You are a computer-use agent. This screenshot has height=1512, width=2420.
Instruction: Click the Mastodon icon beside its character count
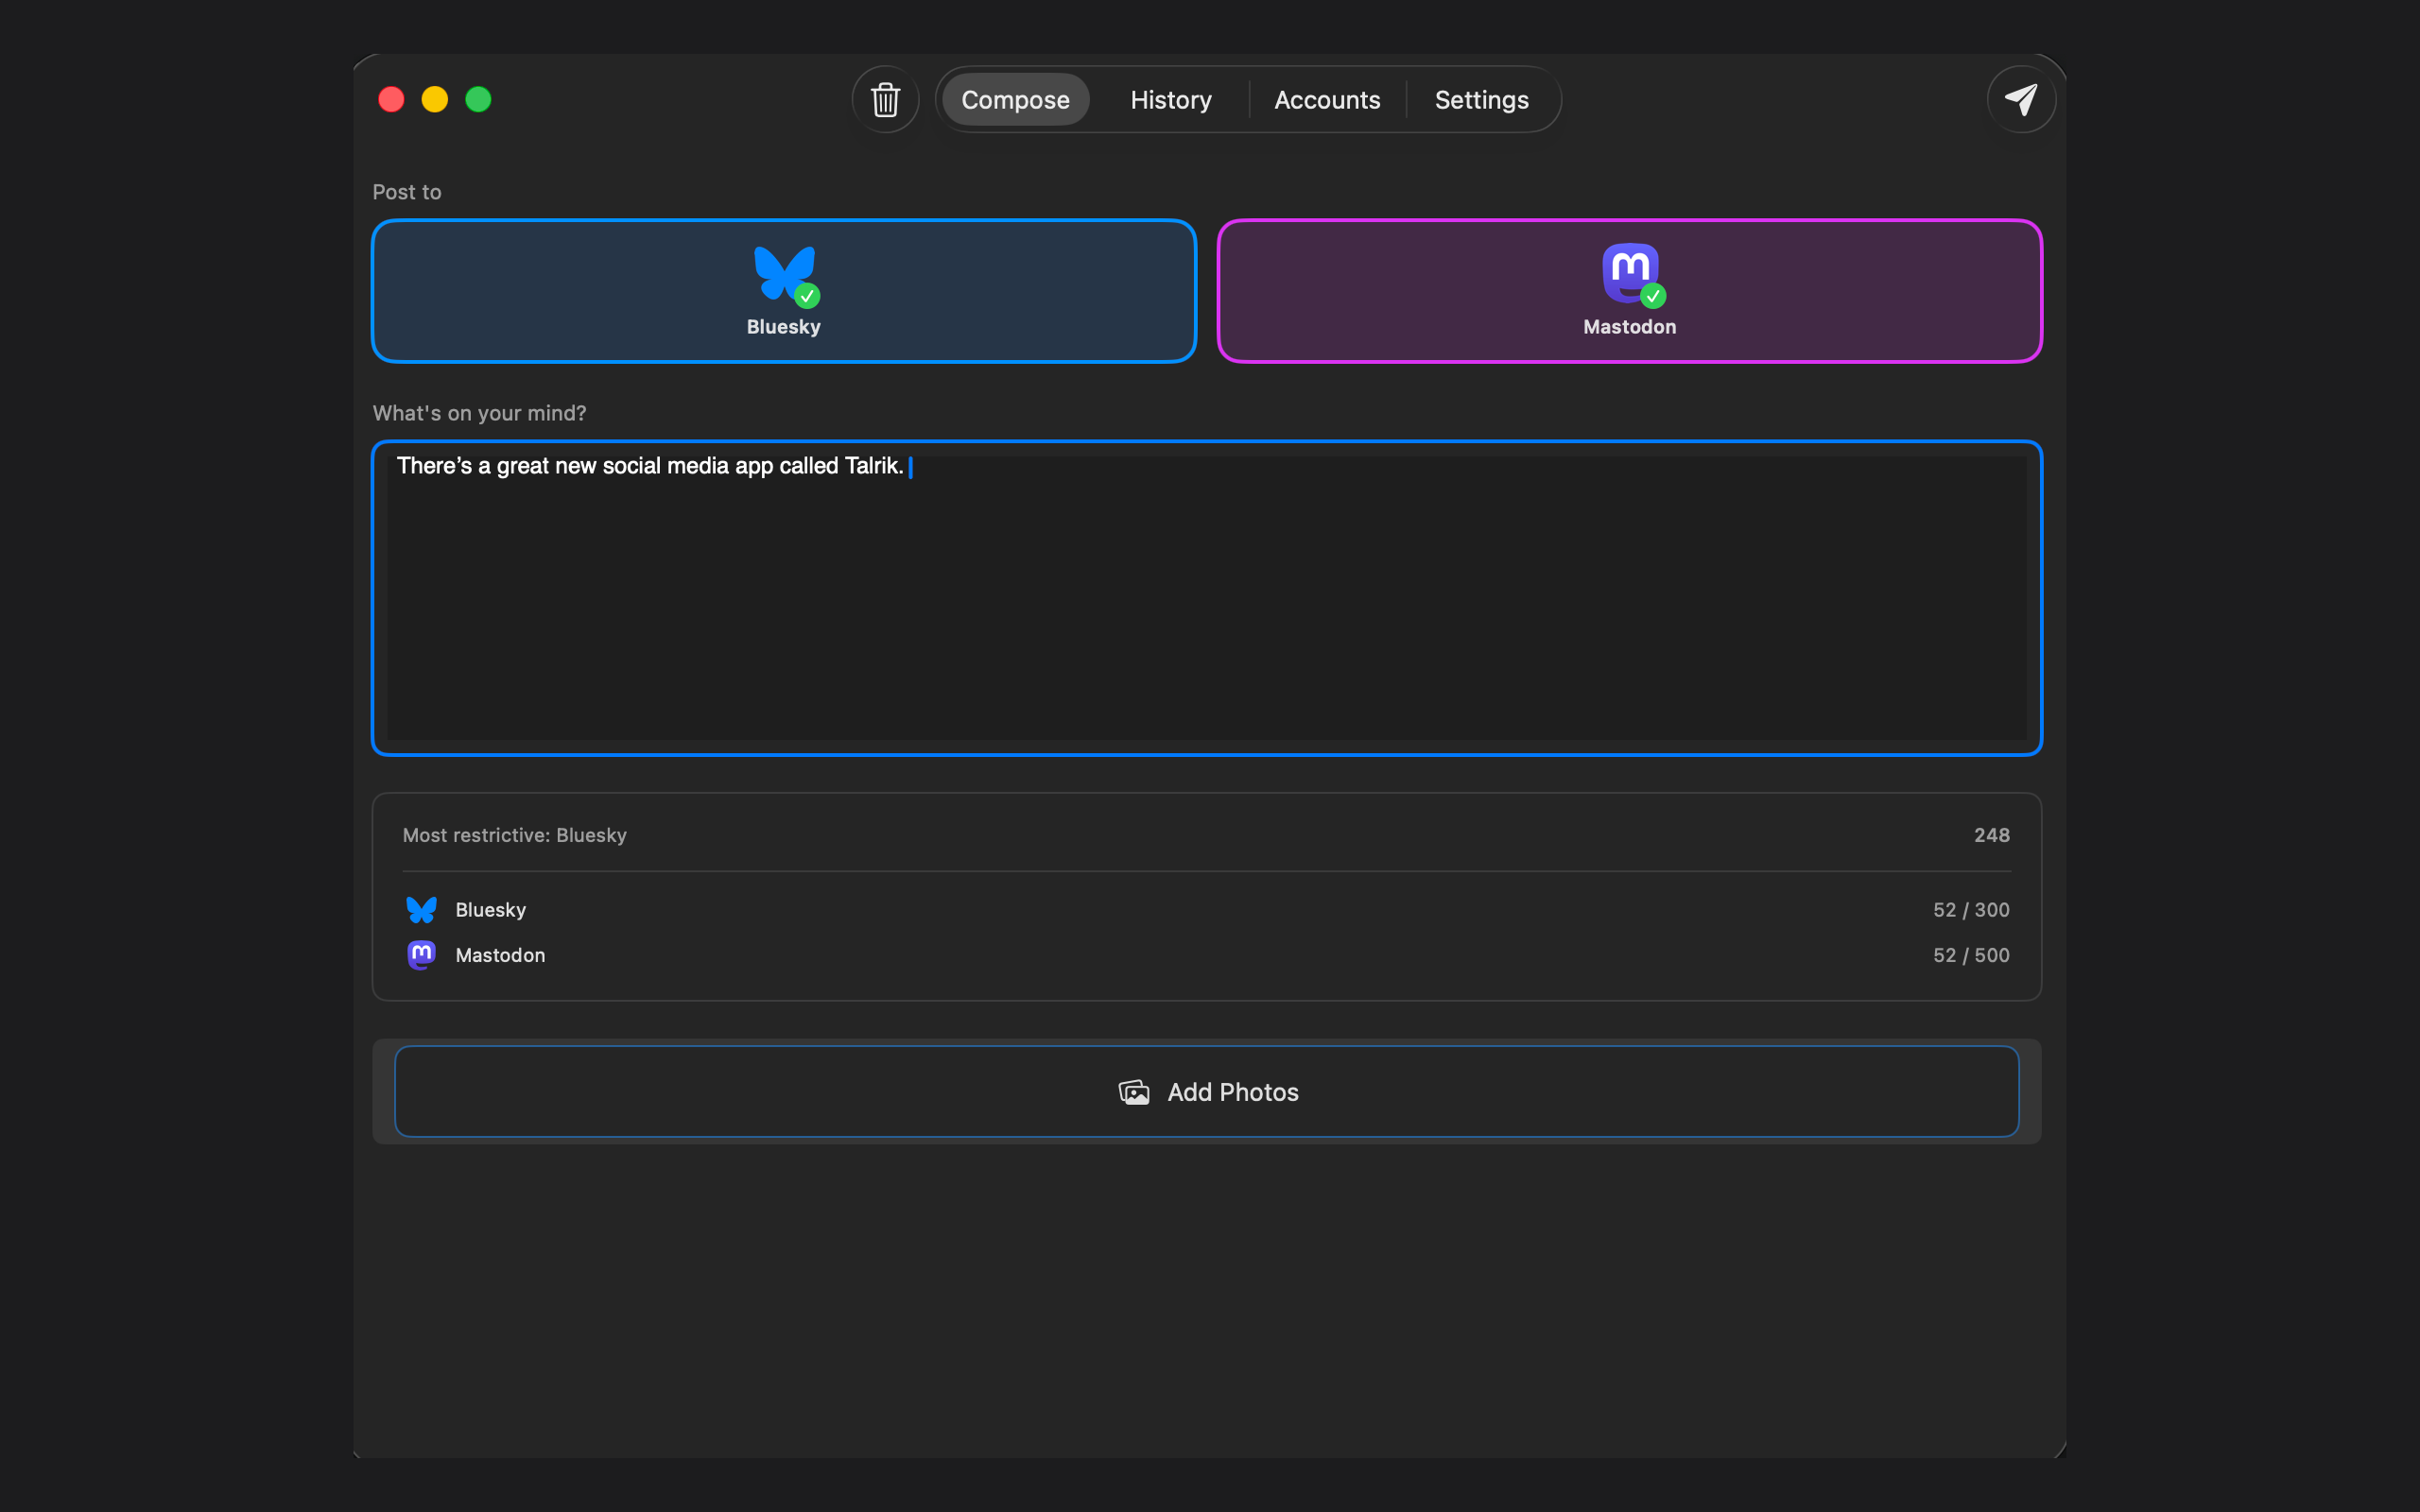[x=421, y=955]
